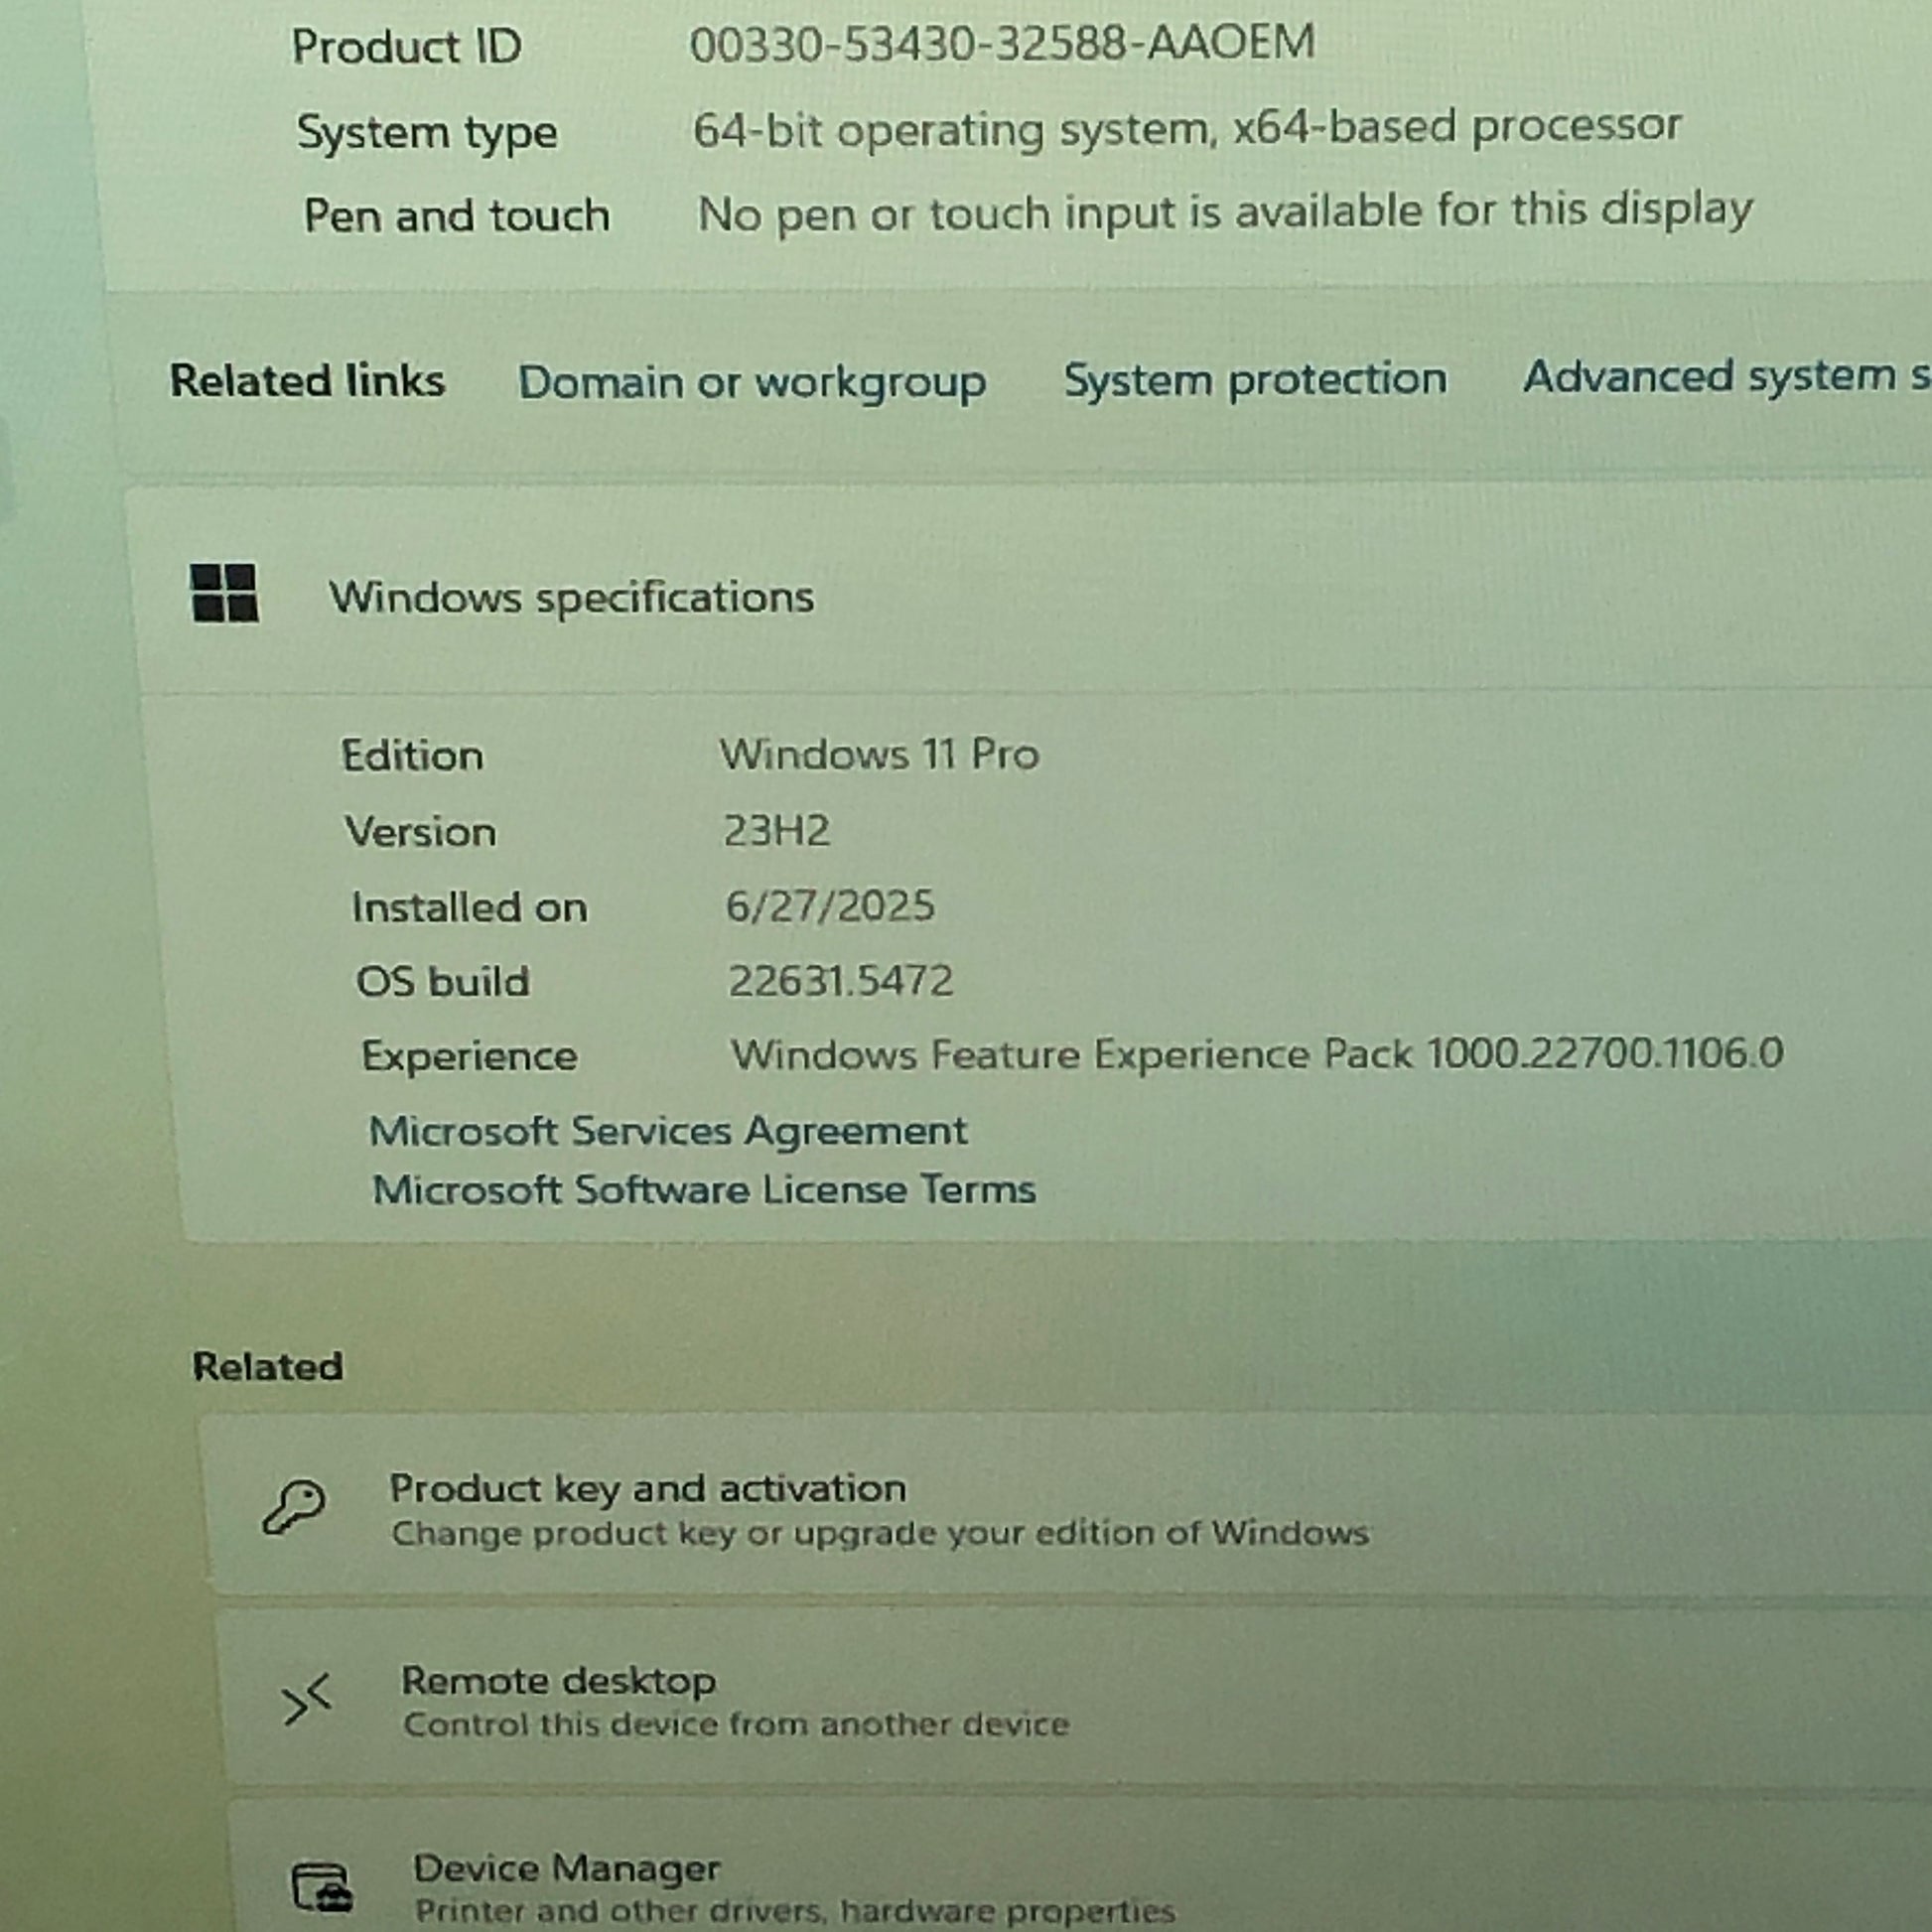Click the Remote desktop arrows icon
This screenshot has height=1932, width=1932.
[306, 1700]
